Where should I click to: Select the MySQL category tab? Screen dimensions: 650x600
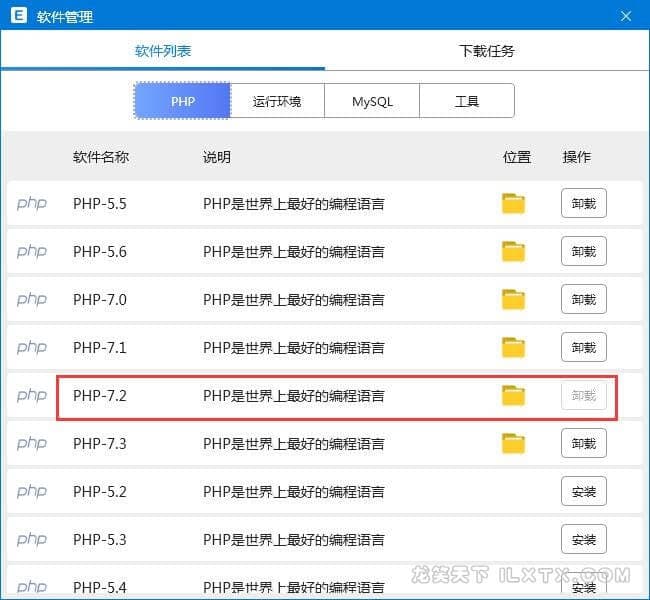pyautogui.click(x=372, y=101)
